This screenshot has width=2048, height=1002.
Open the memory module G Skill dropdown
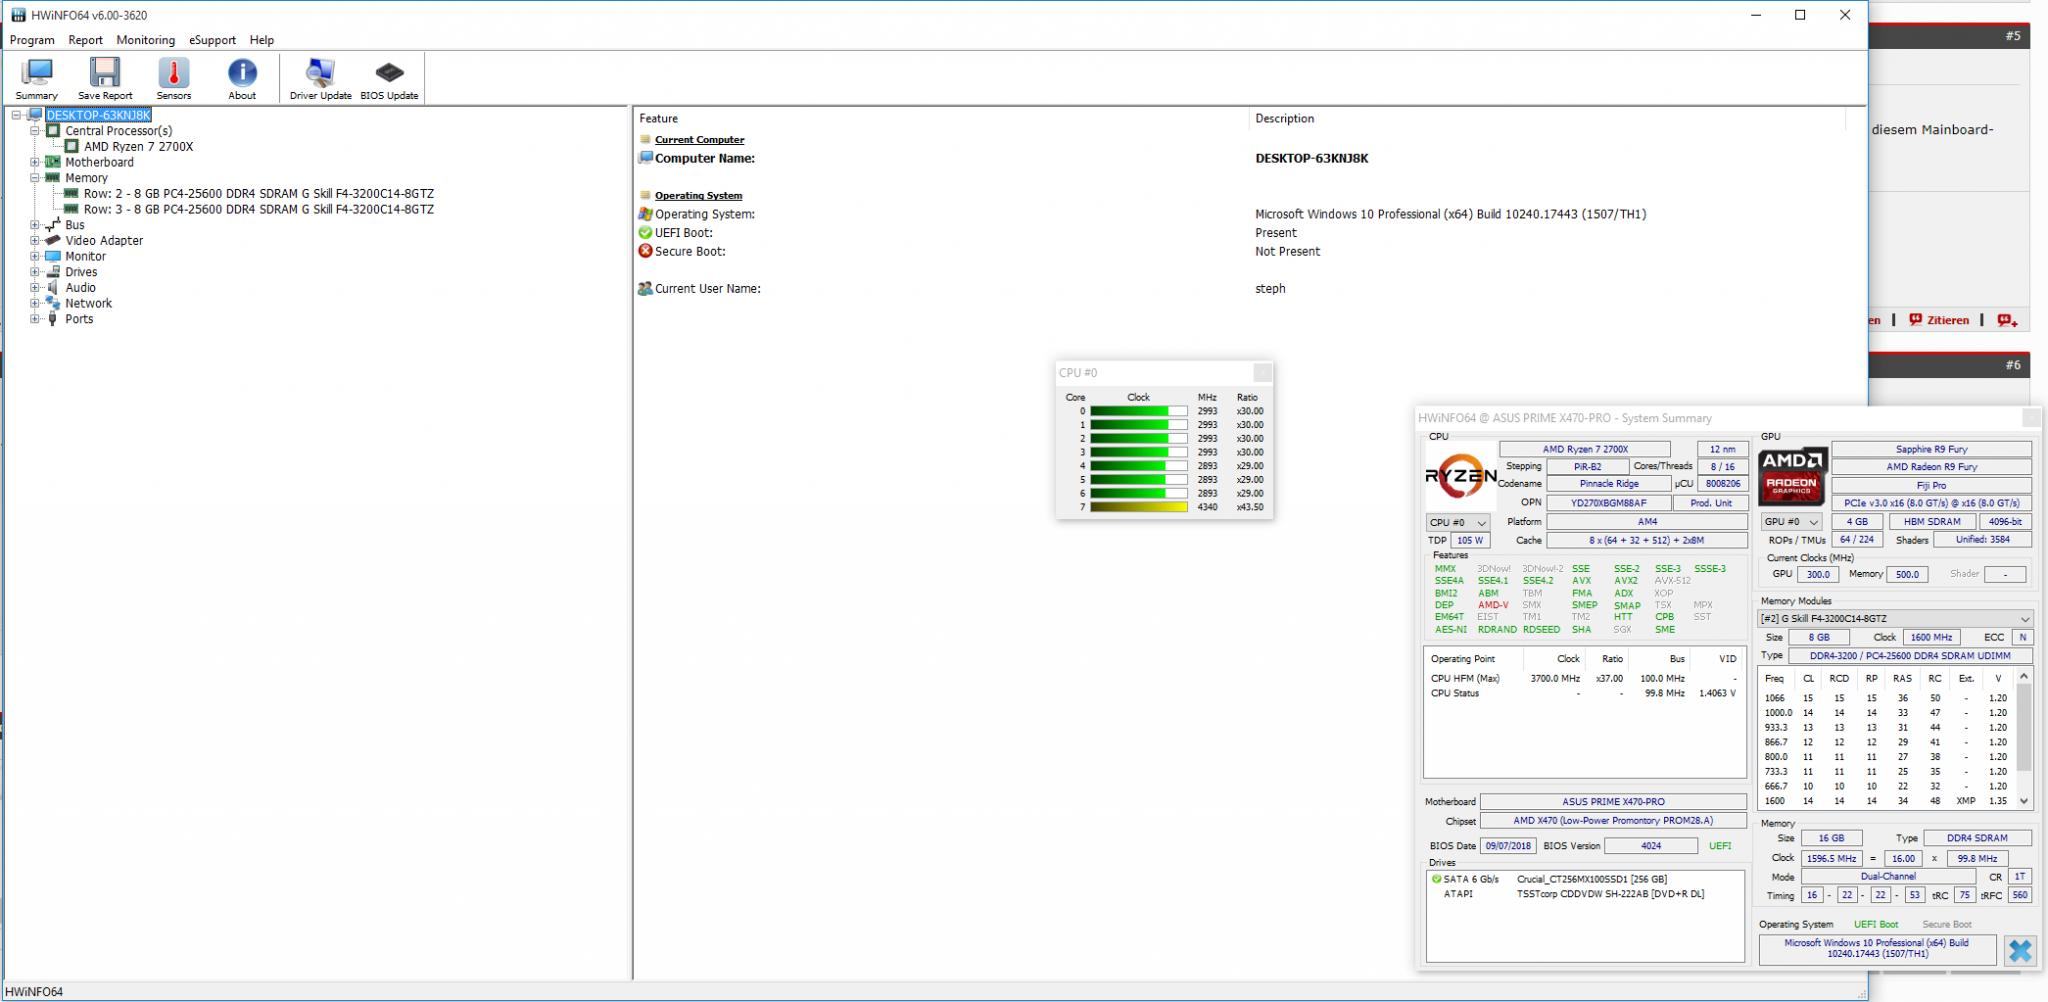(1895, 619)
